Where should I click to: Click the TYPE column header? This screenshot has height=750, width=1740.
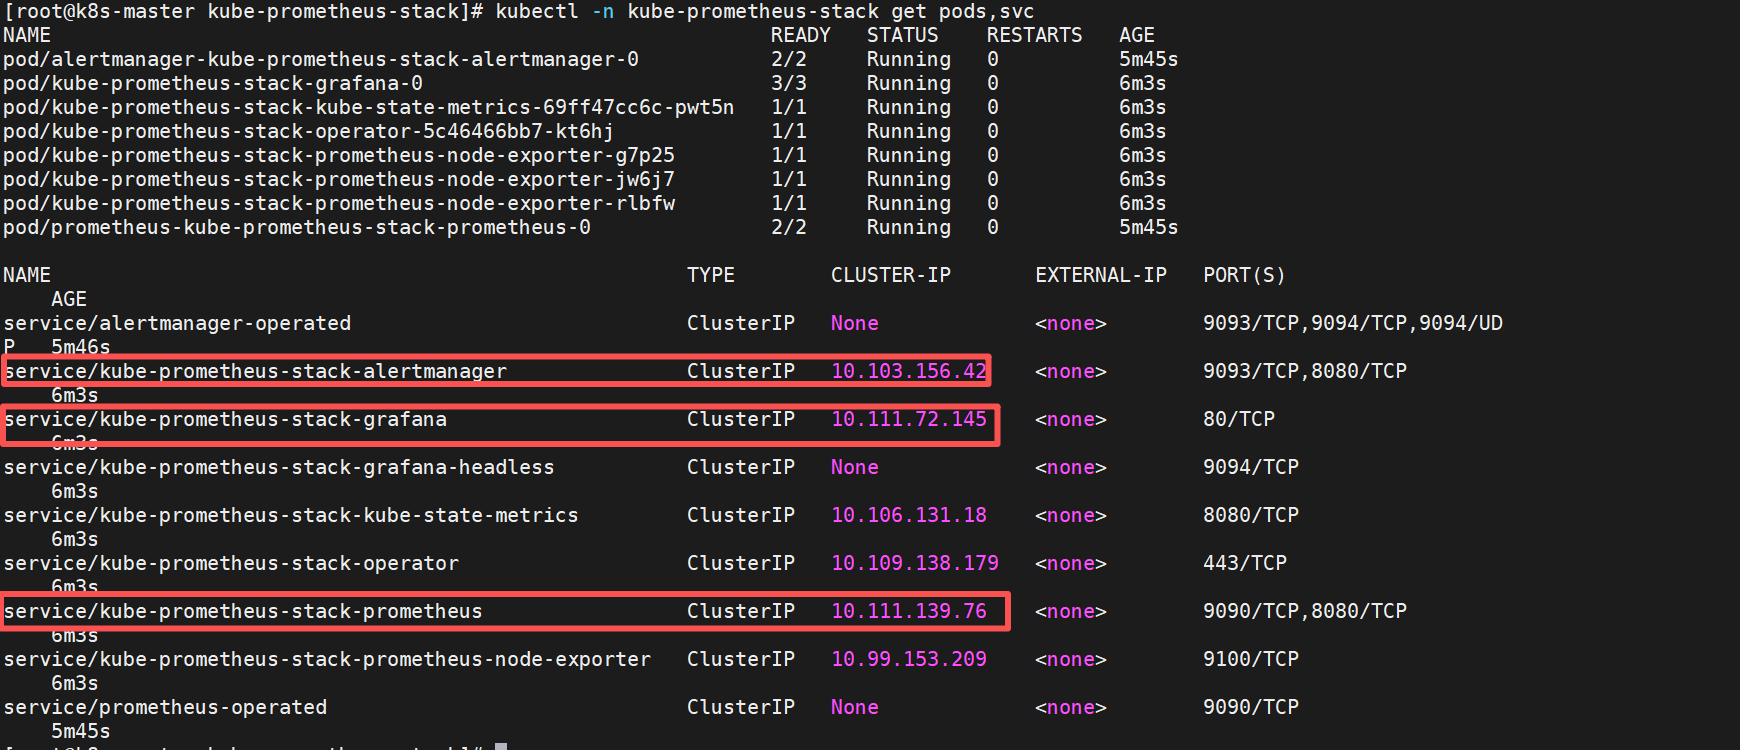pyautogui.click(x=711, y=275)
